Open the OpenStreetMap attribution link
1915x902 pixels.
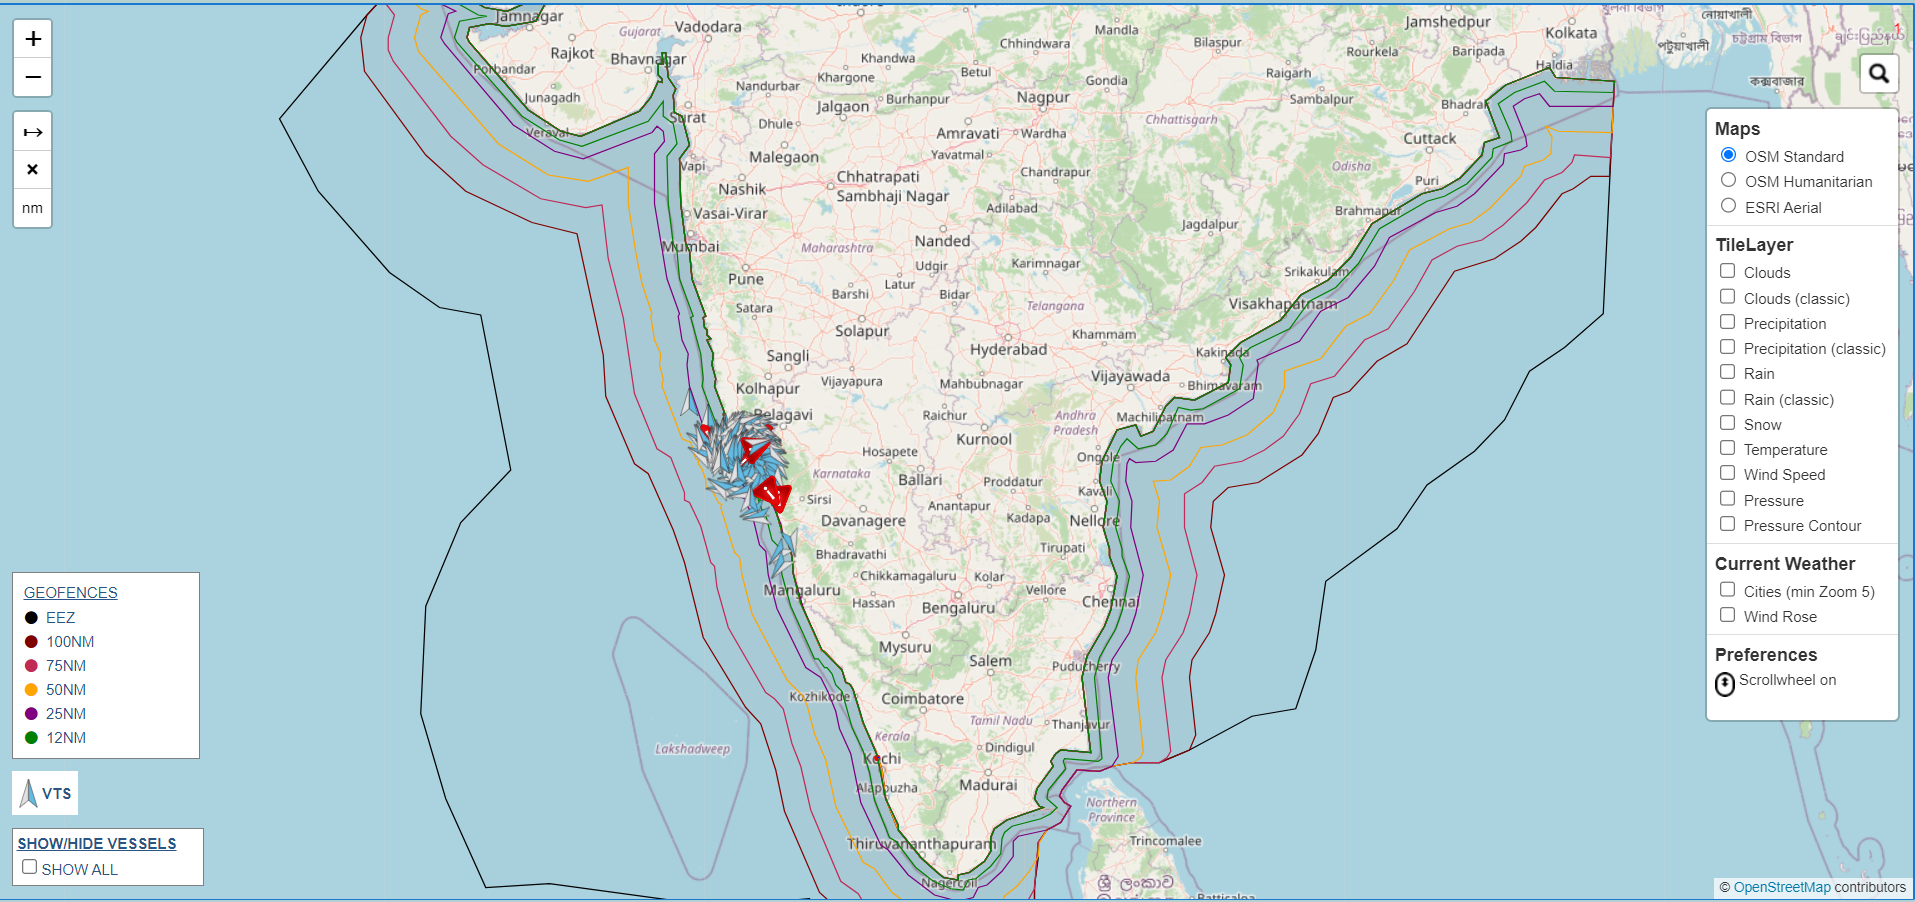click(x=1781, y=887)
